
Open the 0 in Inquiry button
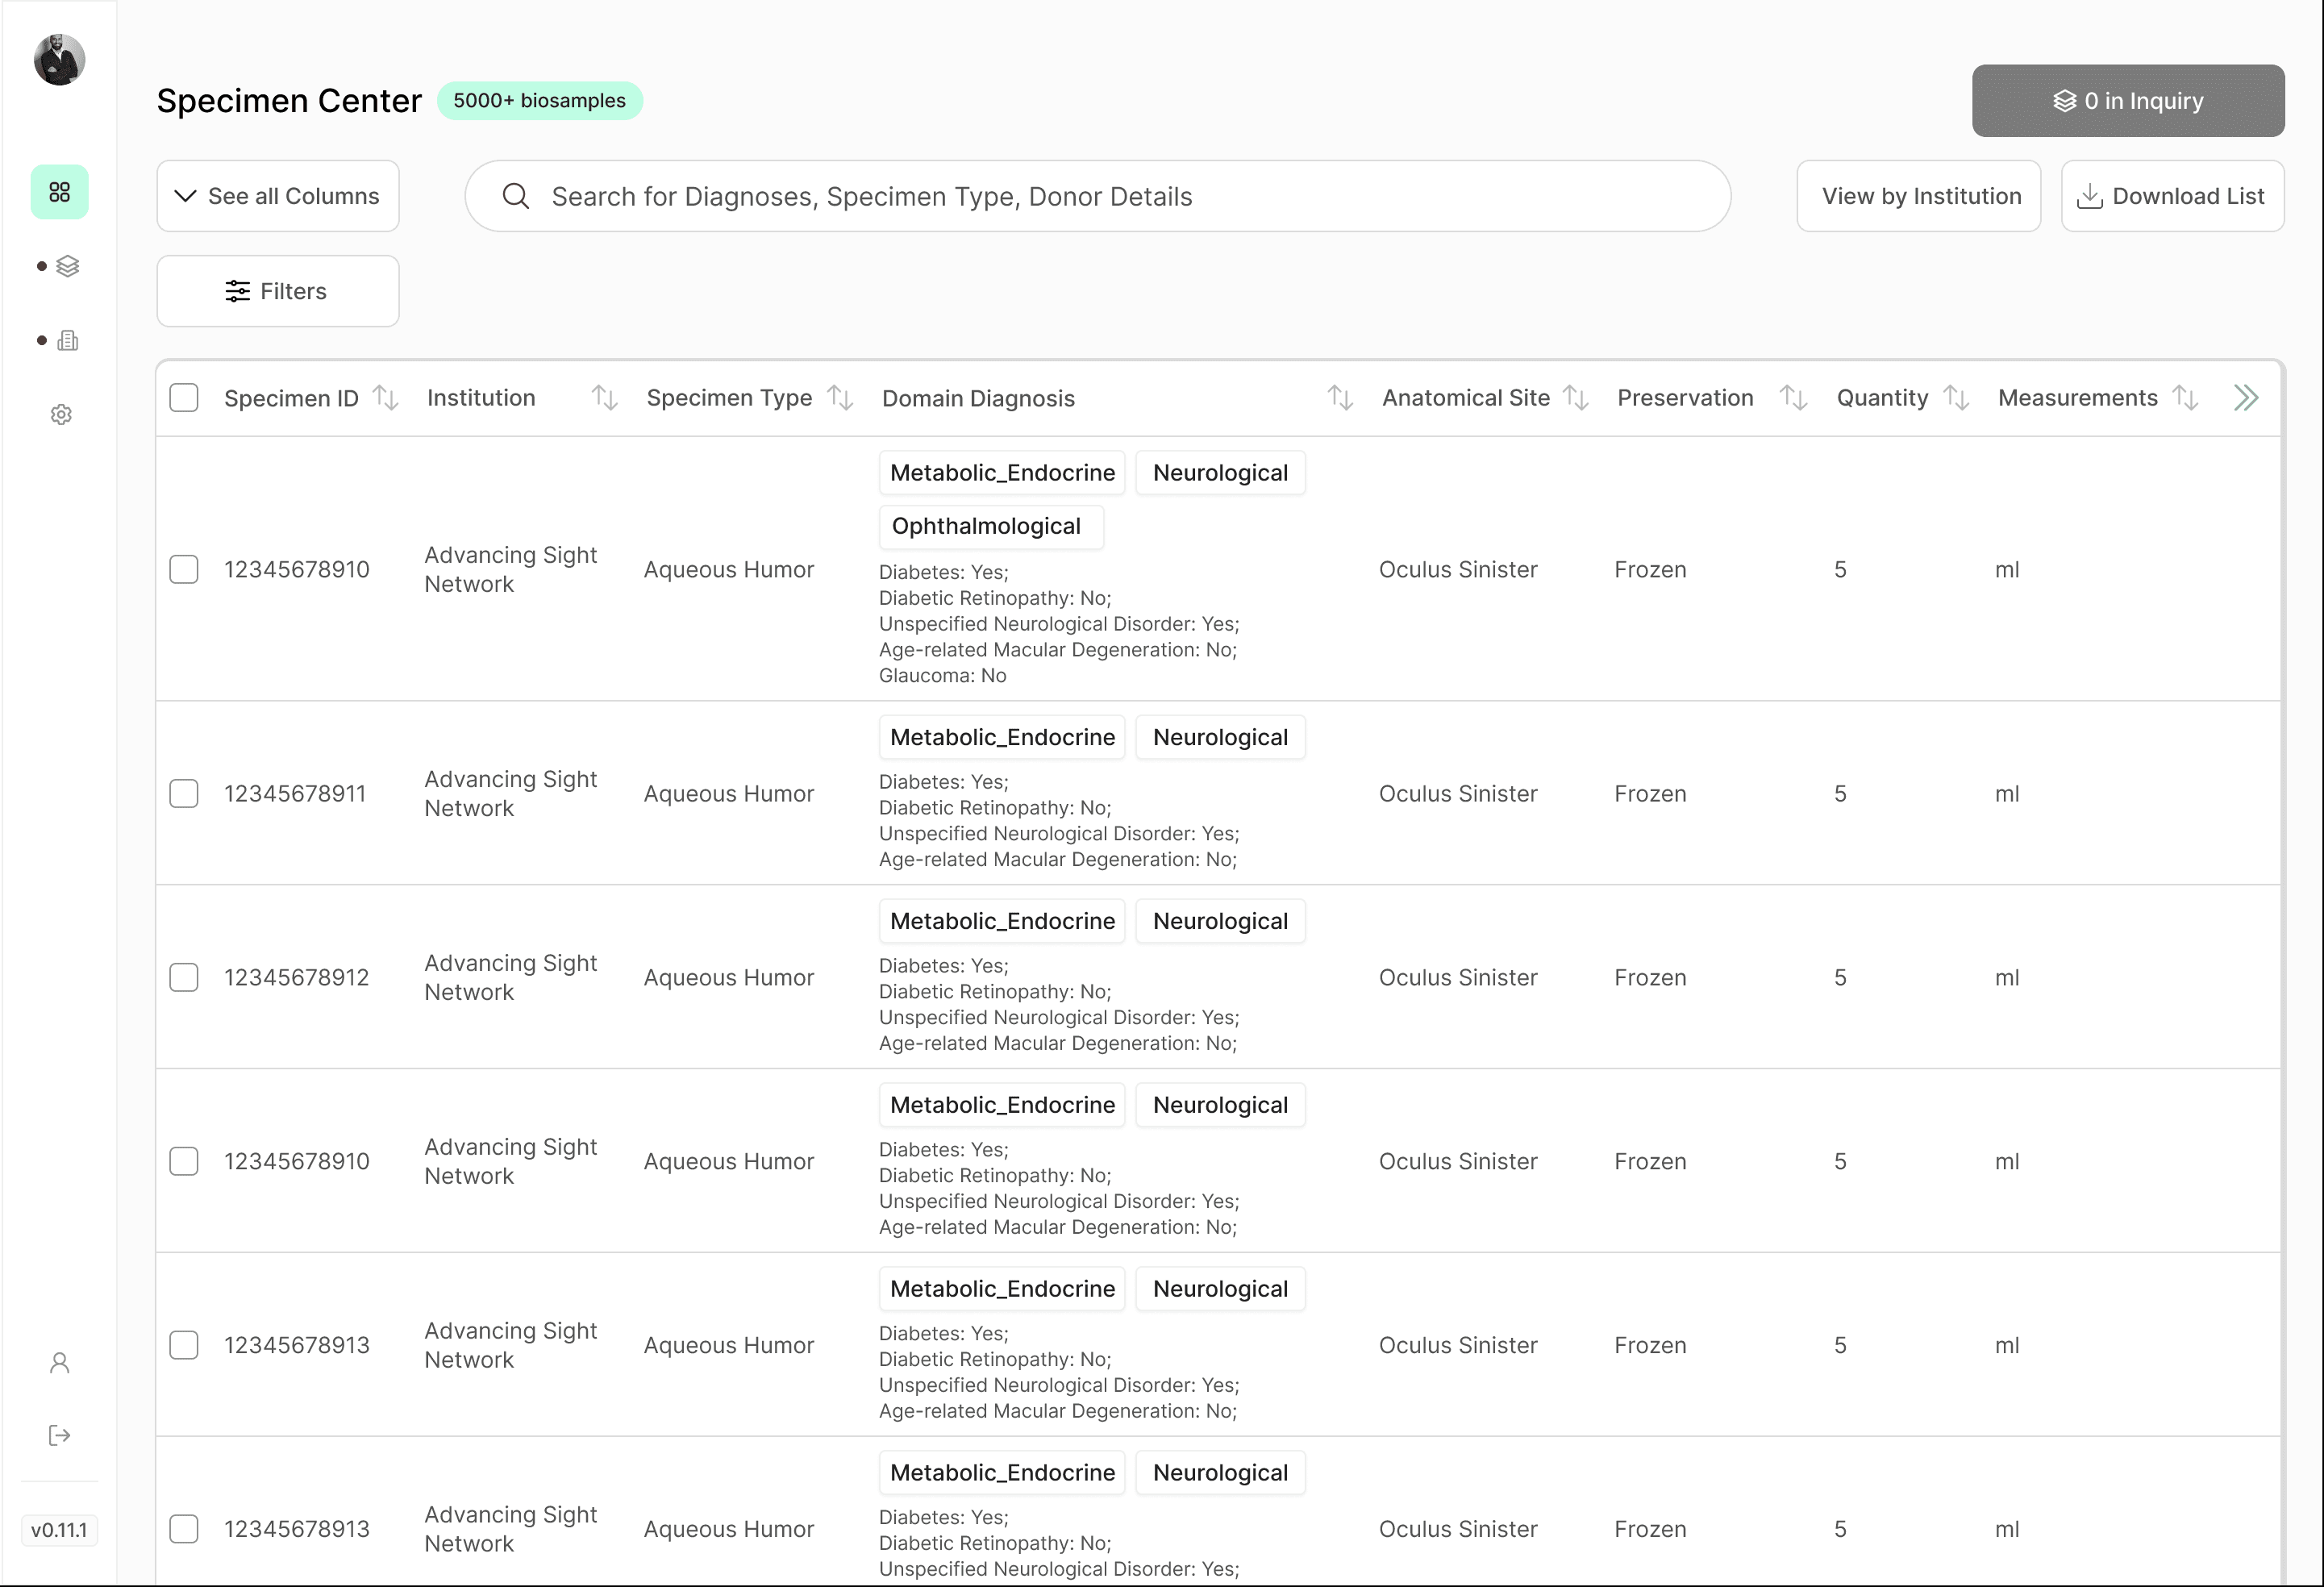click(2128, 101)
